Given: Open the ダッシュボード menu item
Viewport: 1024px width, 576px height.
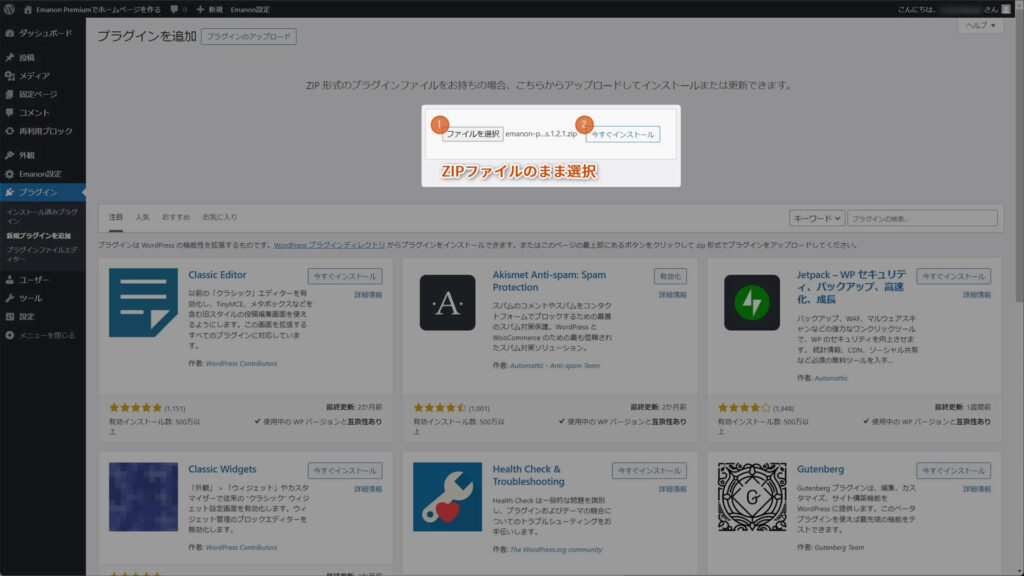Looking at the screenshot, I should pyautogui.click(x=44, y=33).
